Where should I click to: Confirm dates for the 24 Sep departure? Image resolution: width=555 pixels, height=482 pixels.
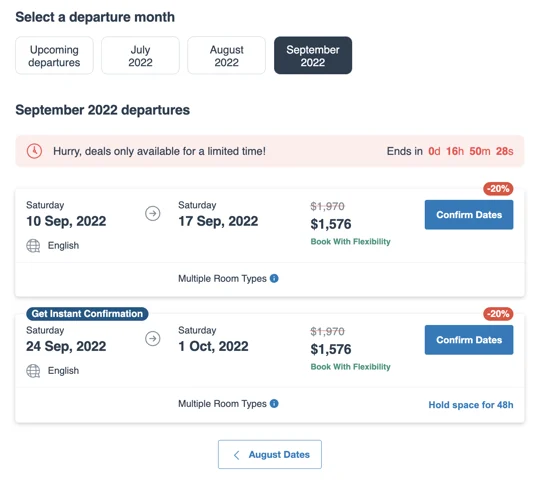(469, 340)
